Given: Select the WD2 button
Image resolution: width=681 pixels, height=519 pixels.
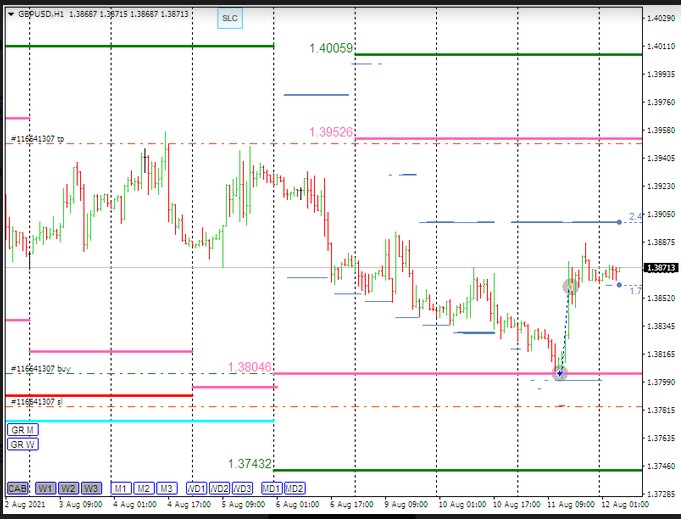Looking at the screenshot, I should pos(219,488).
